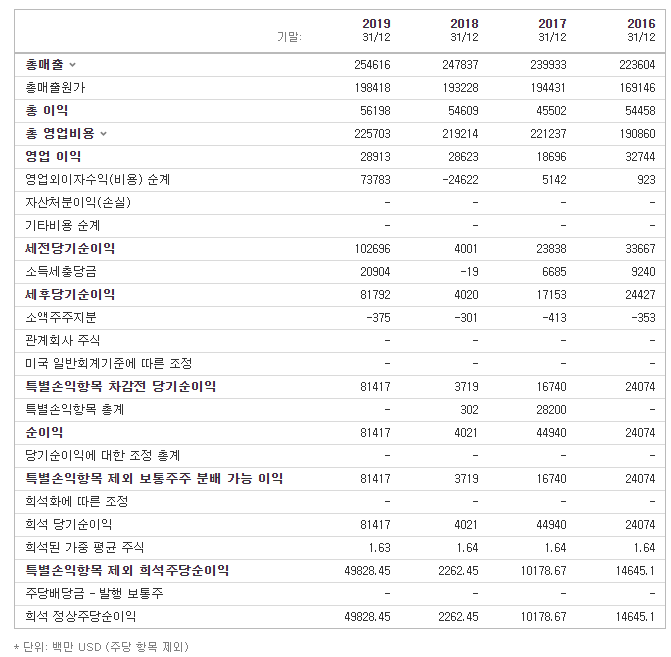The width and height of the screenshot is (671, 657).
Task: Click the 총 이익 row label
Action: pyautogui.click(x=47, y=111)
